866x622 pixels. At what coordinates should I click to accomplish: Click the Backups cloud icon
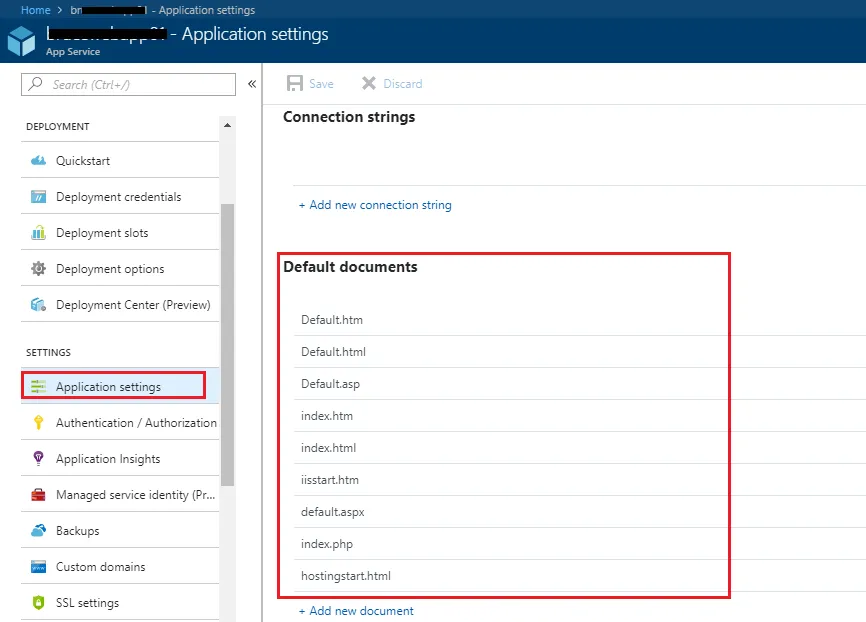click(38, 530)
